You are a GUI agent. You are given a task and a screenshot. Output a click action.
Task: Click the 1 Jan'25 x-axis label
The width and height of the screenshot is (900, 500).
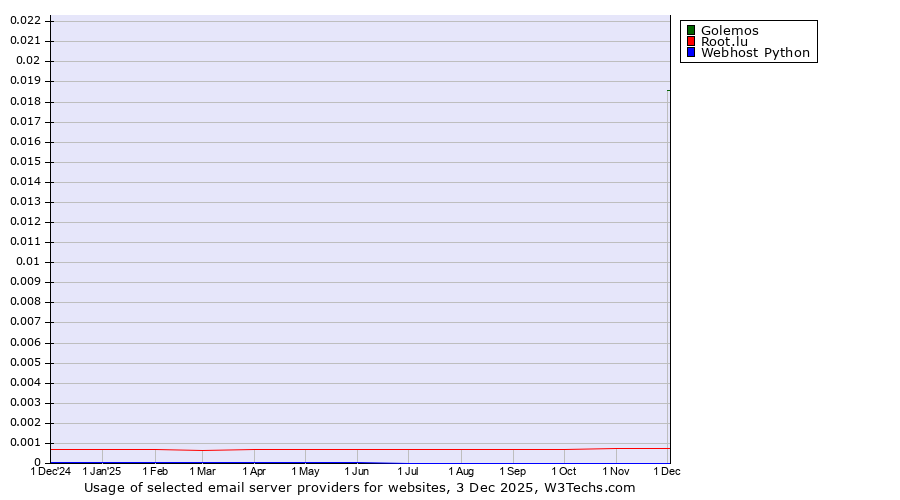click(x=102, y=471)
